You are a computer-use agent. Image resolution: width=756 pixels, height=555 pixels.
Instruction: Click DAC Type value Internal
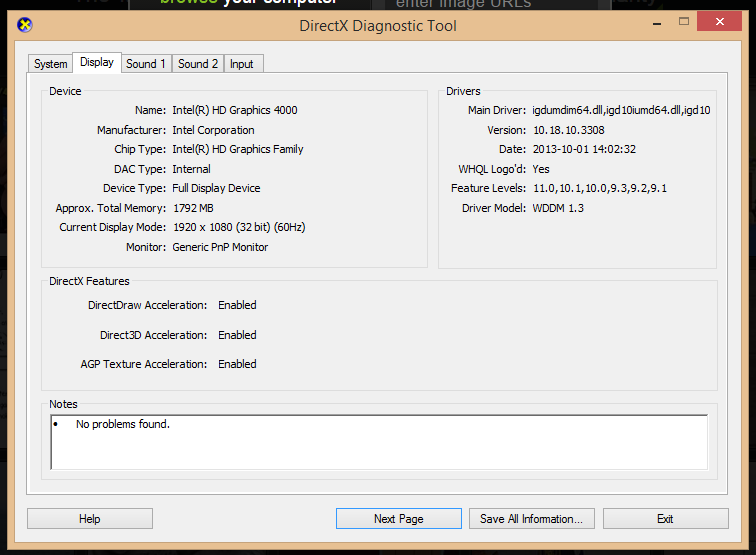coord(191,169)
